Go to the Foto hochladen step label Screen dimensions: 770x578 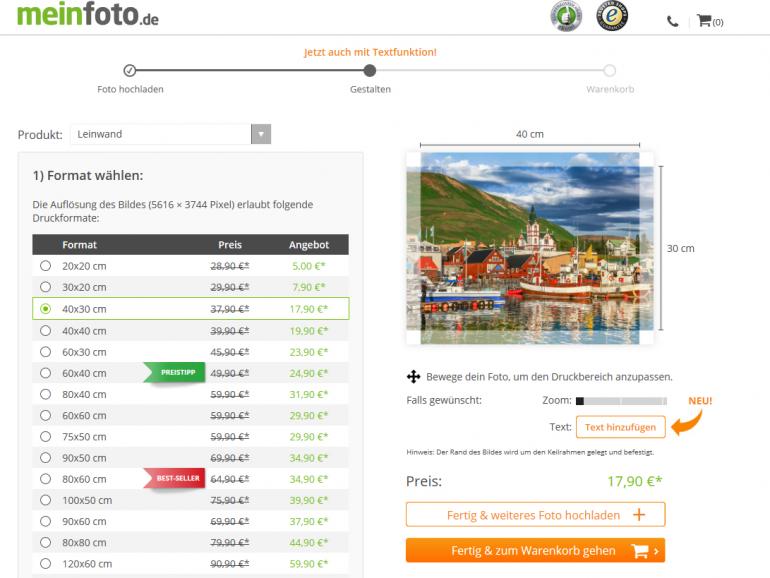[130, 89]
